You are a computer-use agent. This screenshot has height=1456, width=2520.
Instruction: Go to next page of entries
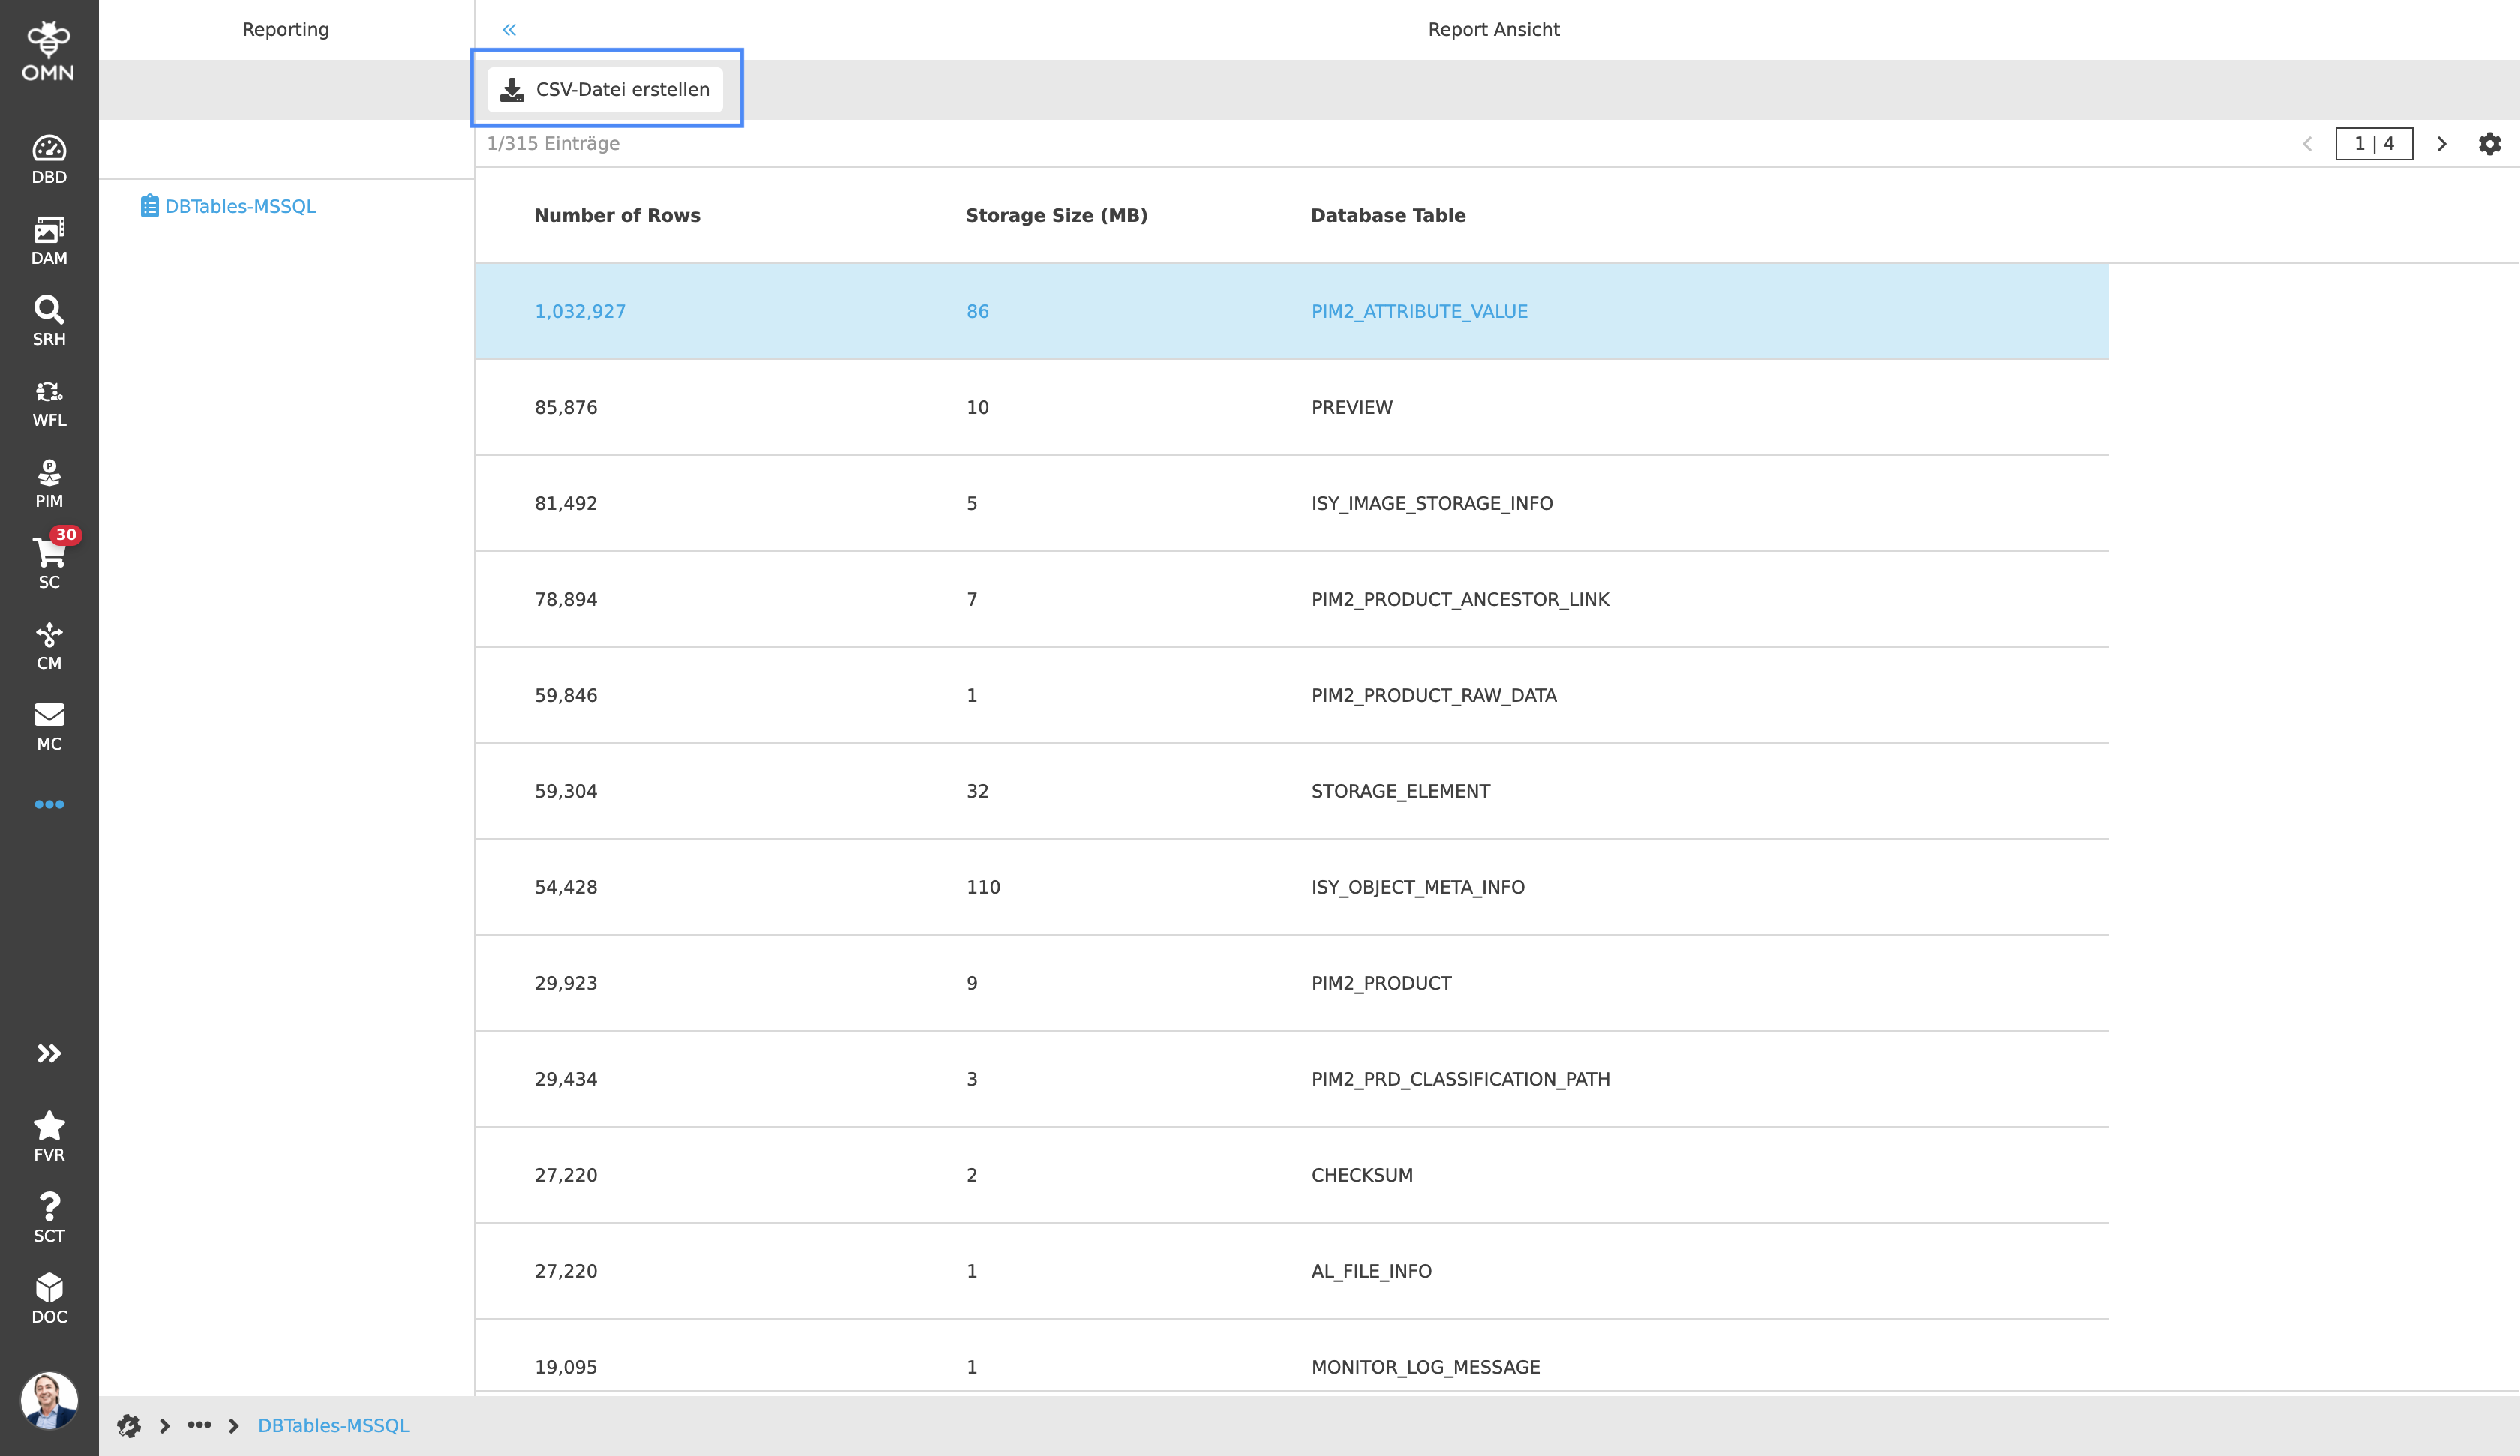[x=2441, y=144]
